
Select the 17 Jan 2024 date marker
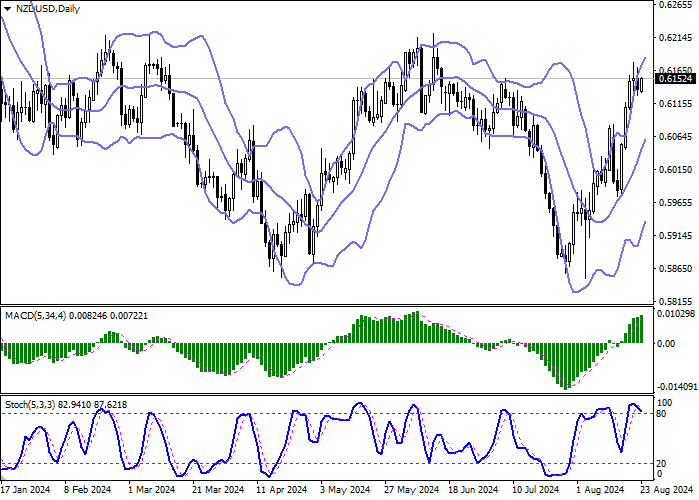(25, 490)
